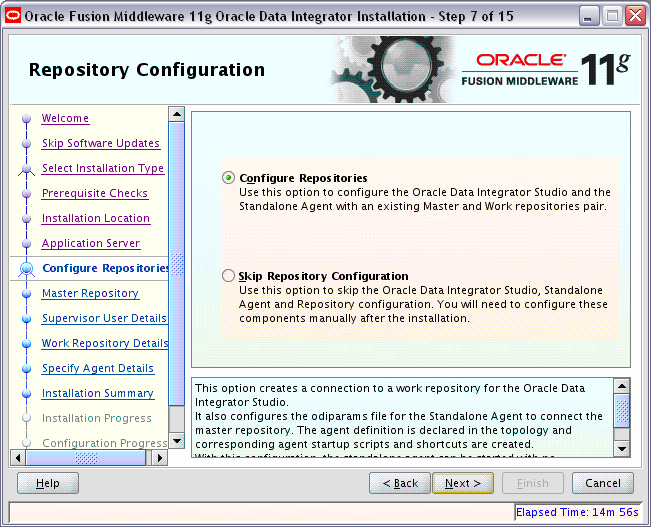The width and height of the screenshot is (651, 527).
Task: Open the Installation Summary step
Action: click(x=98, y=393)
